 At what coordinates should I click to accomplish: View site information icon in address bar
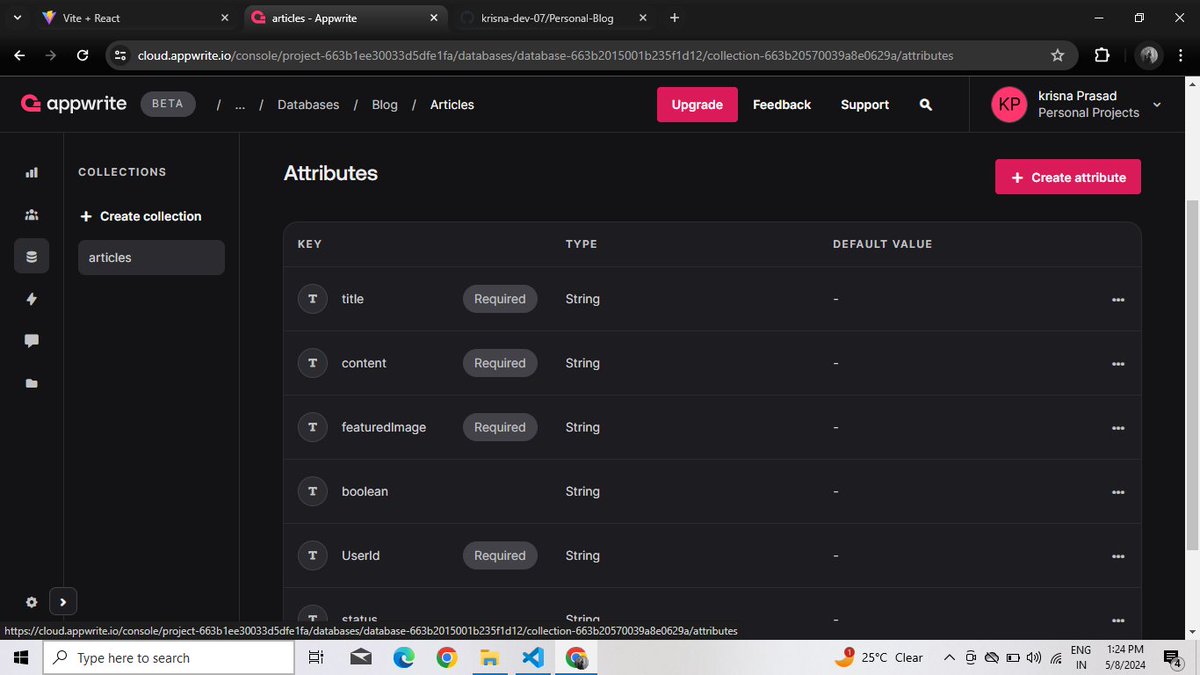pos(120,56)
